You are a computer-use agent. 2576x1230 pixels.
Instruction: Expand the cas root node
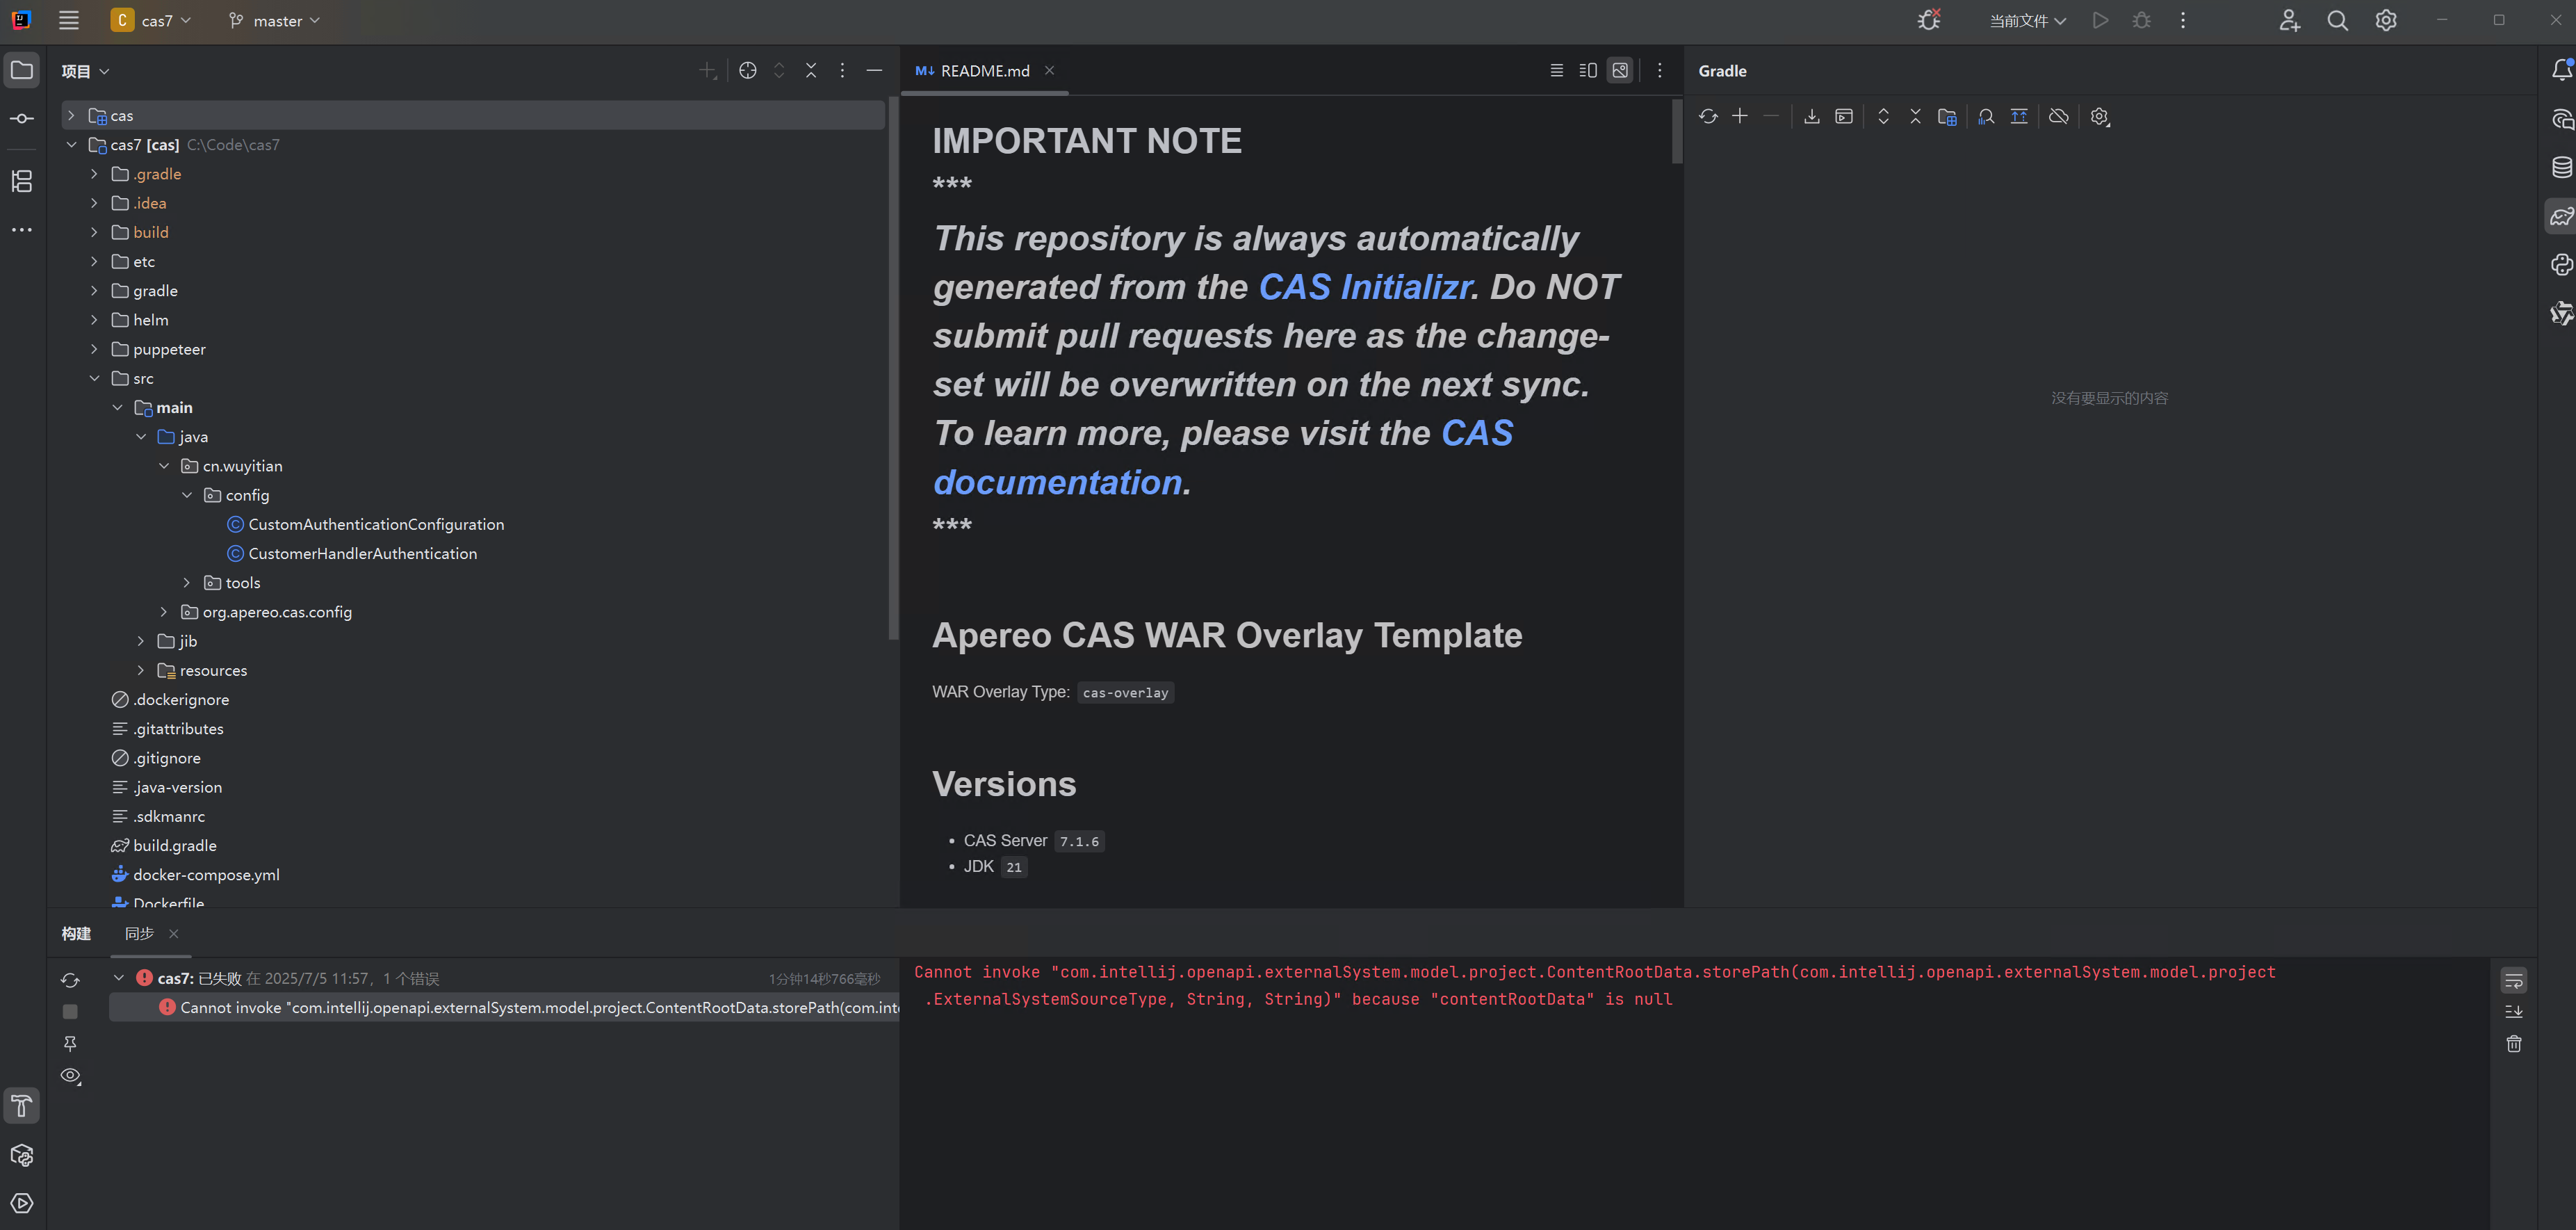tap(70, 115)
